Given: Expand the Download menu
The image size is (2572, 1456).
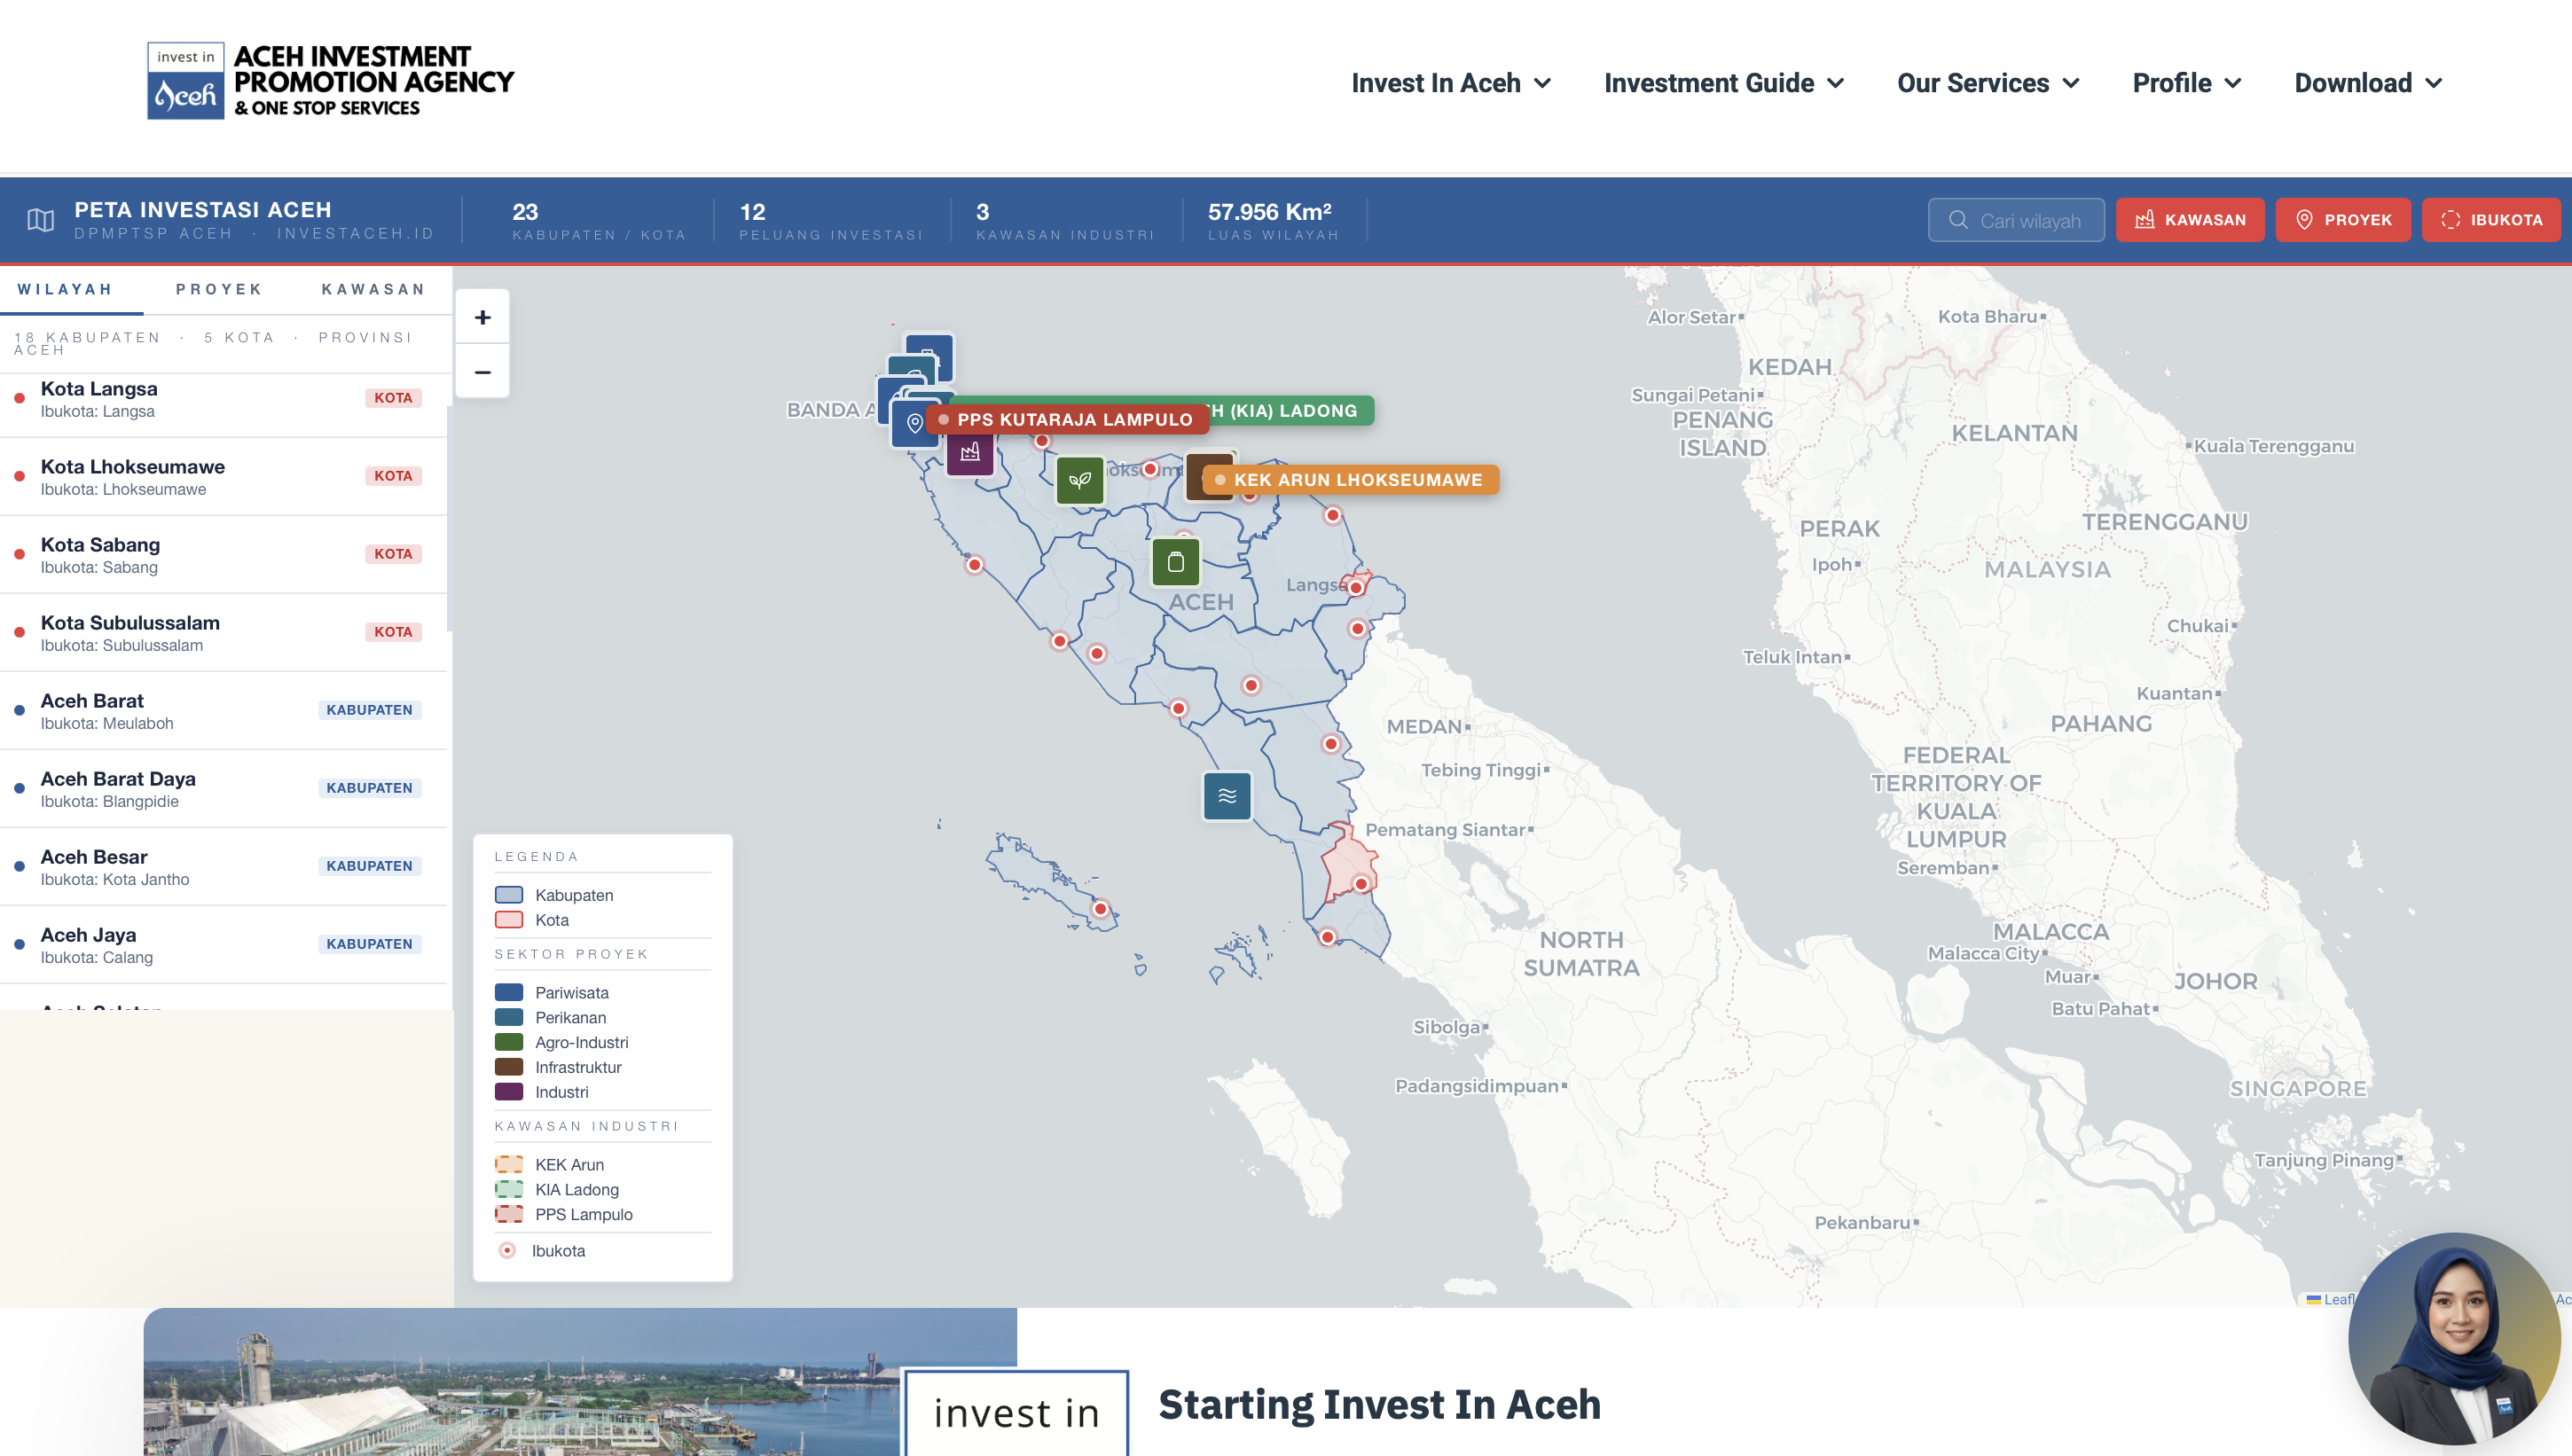Looking at the screenshot, I should pos(2368,83).
